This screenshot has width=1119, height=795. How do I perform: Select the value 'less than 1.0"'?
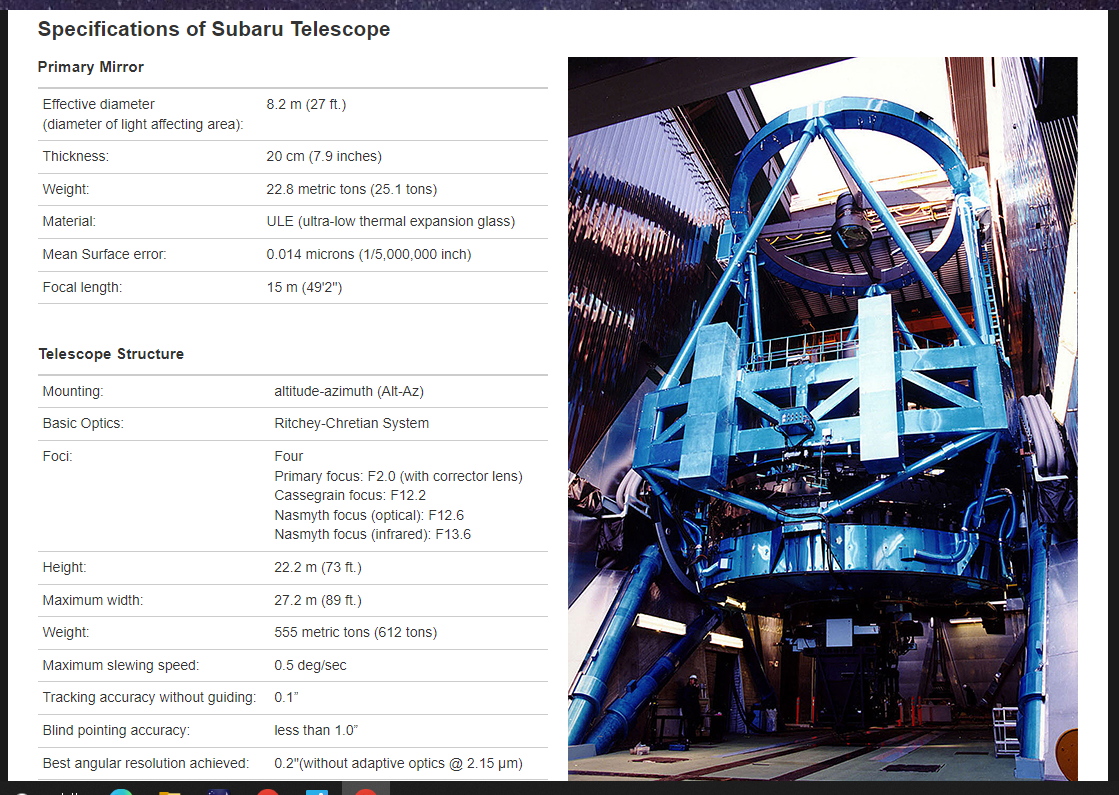coord(316,730)
